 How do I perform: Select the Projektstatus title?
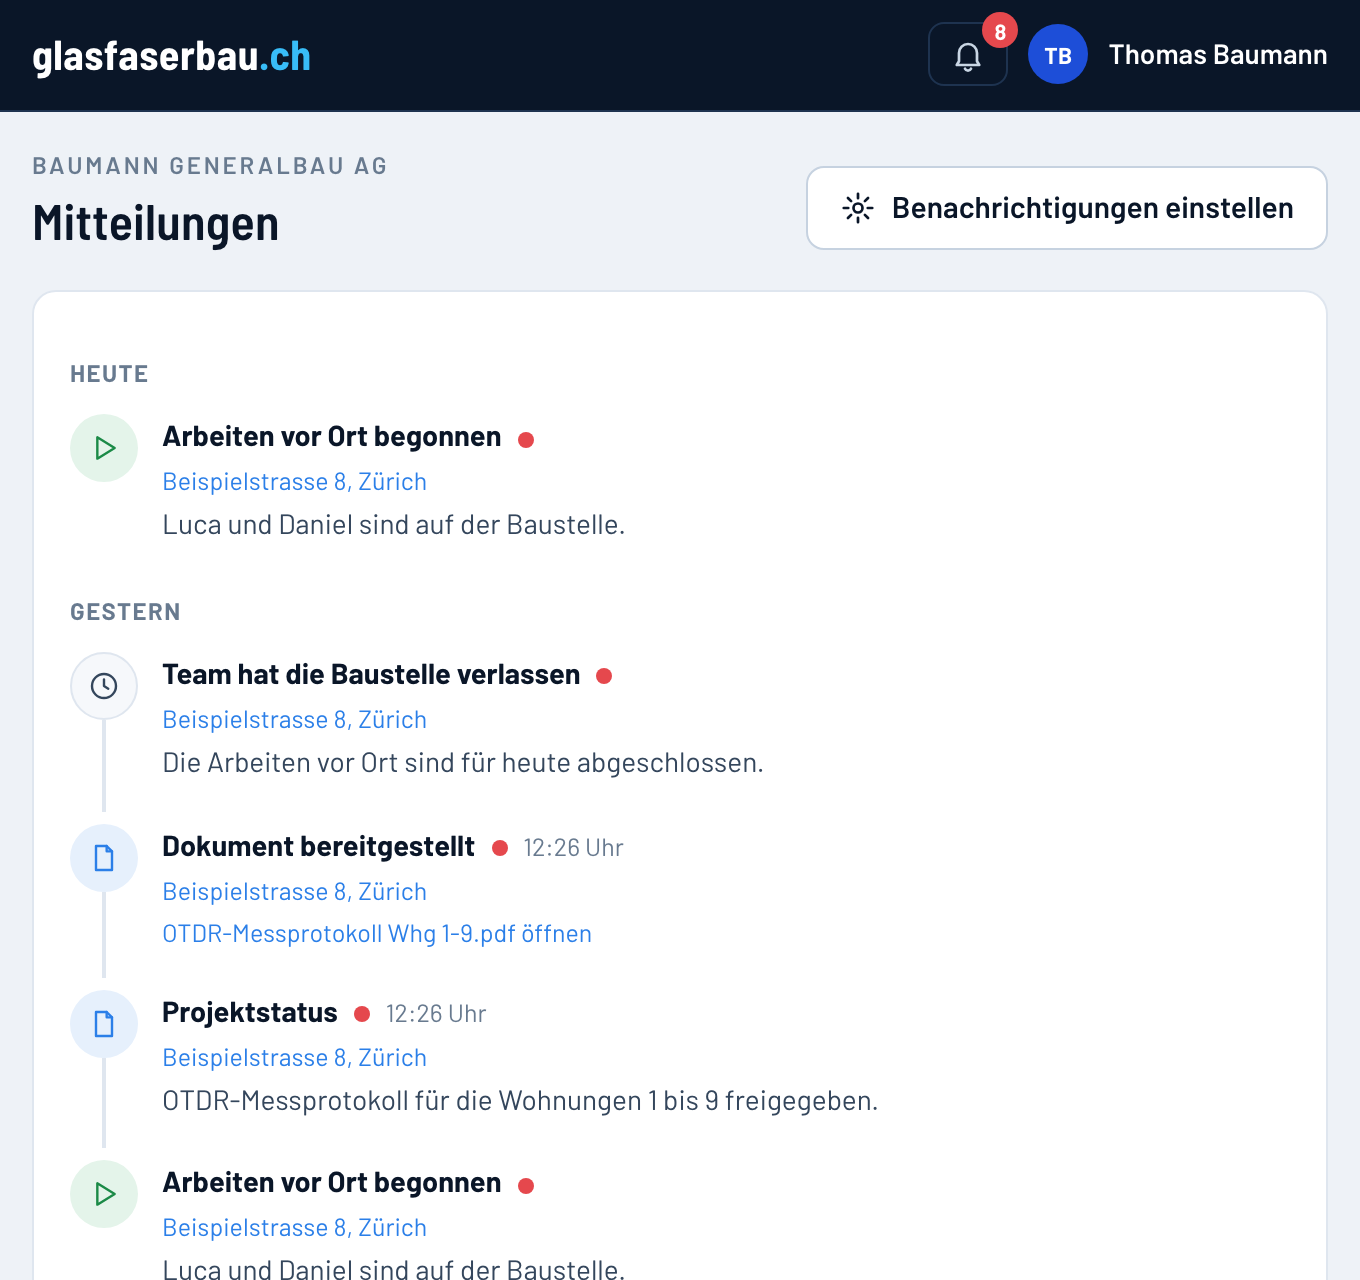(250, 1013)
